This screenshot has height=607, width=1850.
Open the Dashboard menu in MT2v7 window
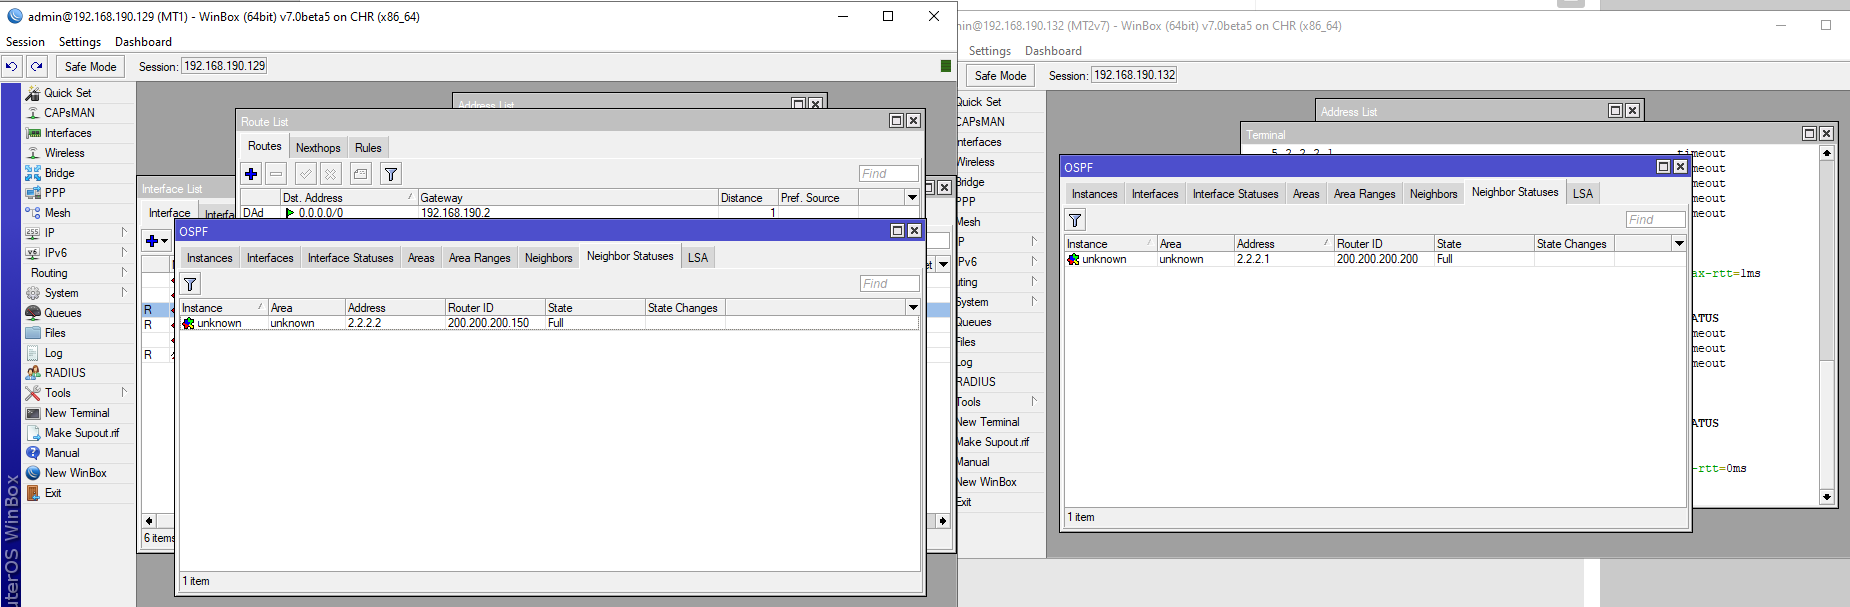click(x=1053, y=51)
